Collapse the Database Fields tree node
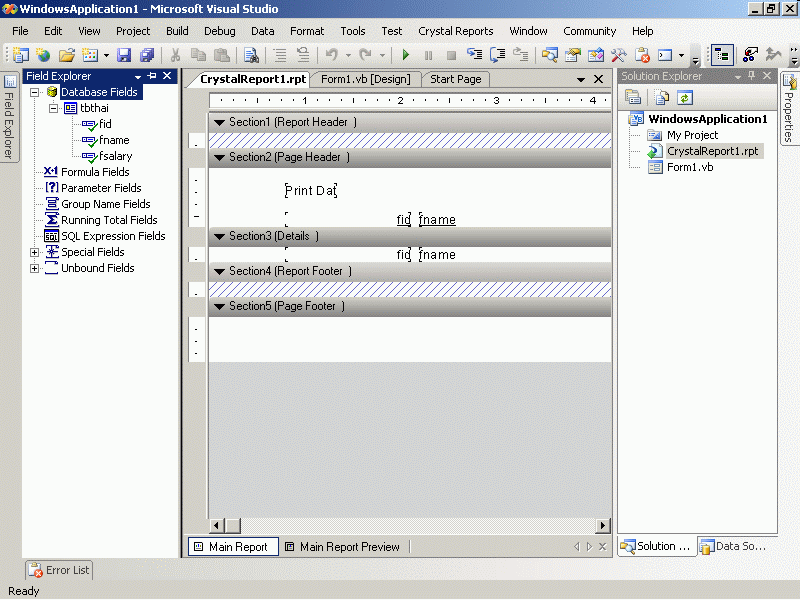The width and height of the screenshot is (800, 600). (x=35, y=92)
